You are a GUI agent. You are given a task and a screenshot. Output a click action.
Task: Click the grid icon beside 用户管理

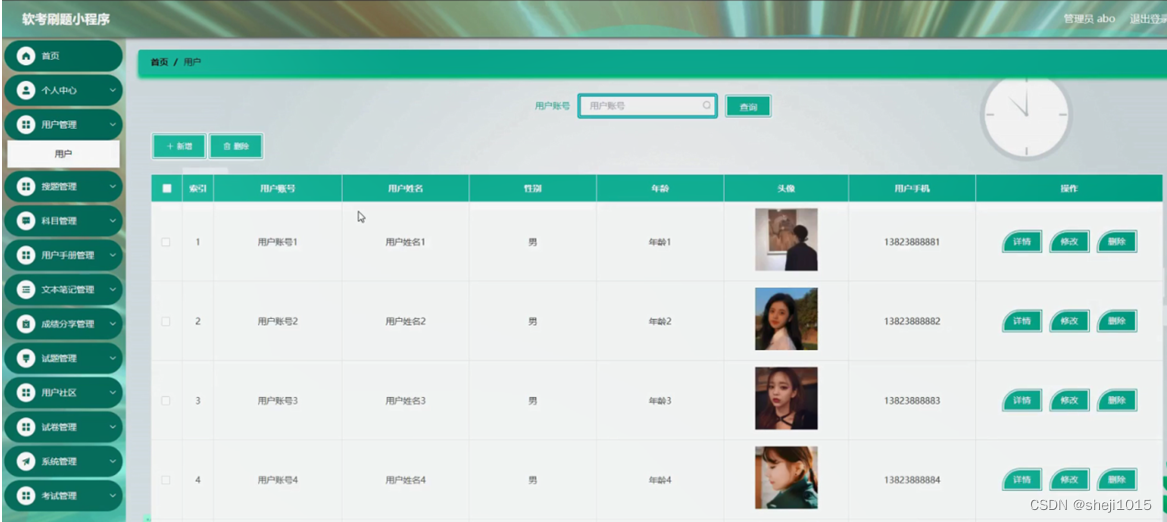26,124
